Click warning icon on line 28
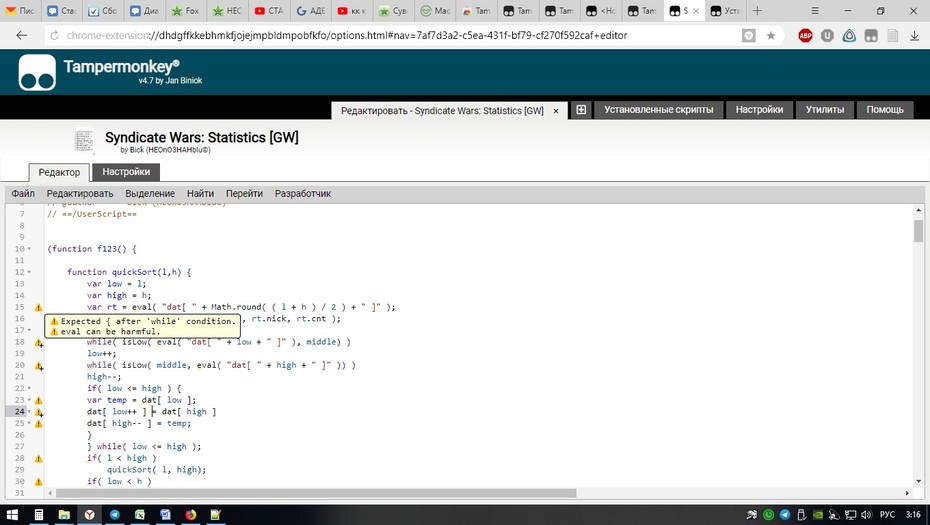Viewport: 930px width, 525px height. (x=39, y=459)
